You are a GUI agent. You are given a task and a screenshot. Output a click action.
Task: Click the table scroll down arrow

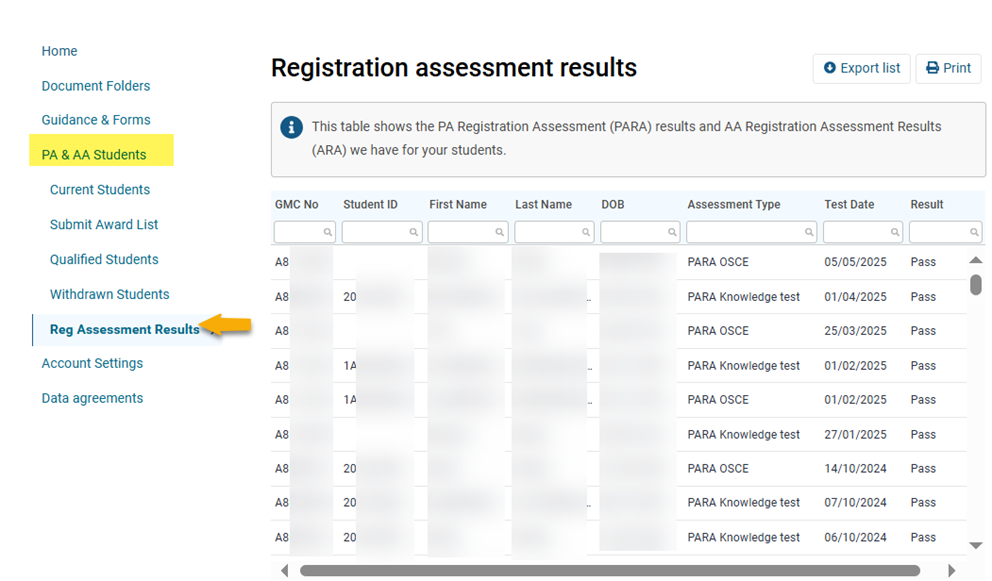[976, 545]
